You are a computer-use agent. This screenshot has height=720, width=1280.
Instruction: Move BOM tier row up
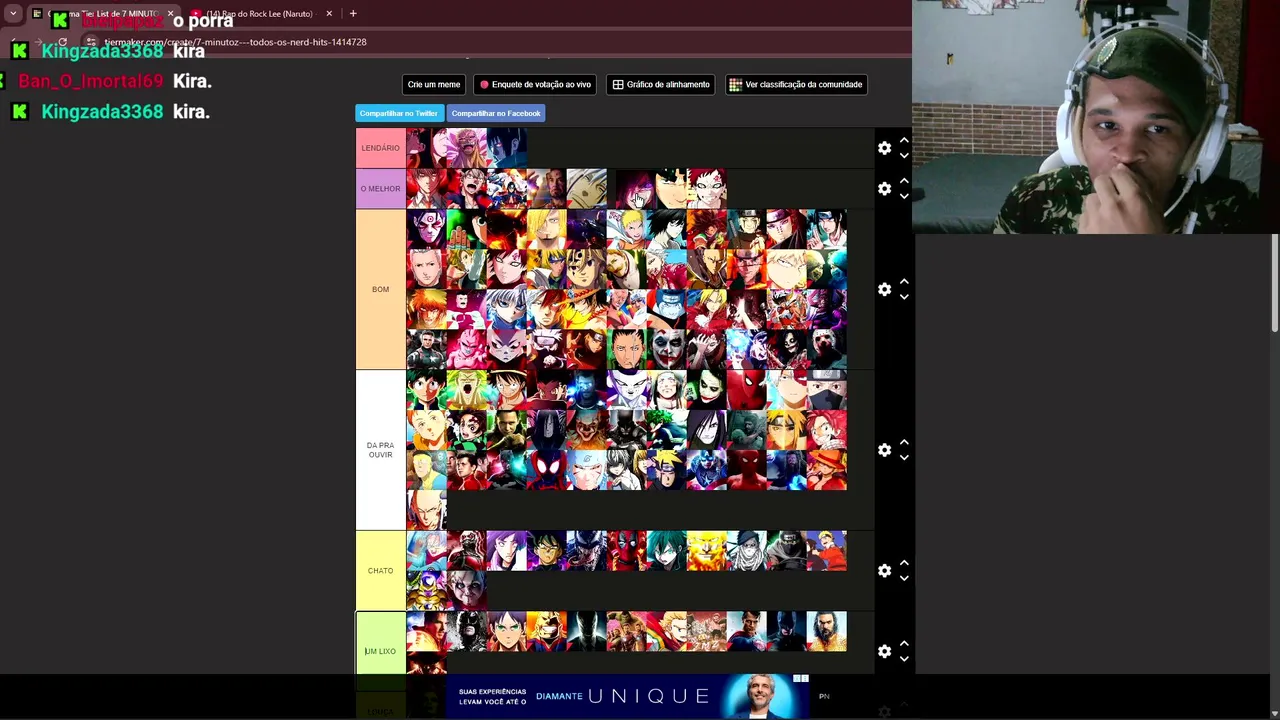click(x=904, y=282)
